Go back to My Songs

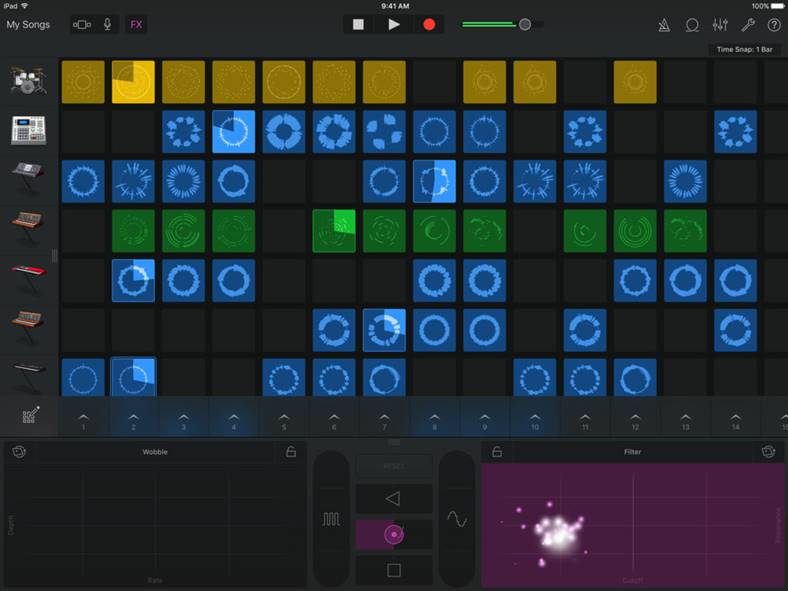coord(28,25)
